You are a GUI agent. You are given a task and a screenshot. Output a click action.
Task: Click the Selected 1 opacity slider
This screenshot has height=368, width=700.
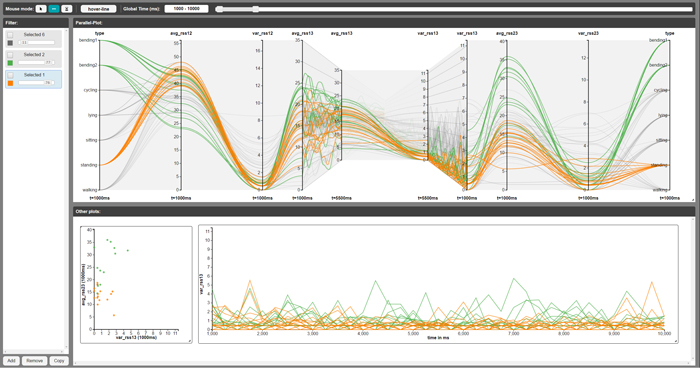pyautogui.click(x=36, y=83)
